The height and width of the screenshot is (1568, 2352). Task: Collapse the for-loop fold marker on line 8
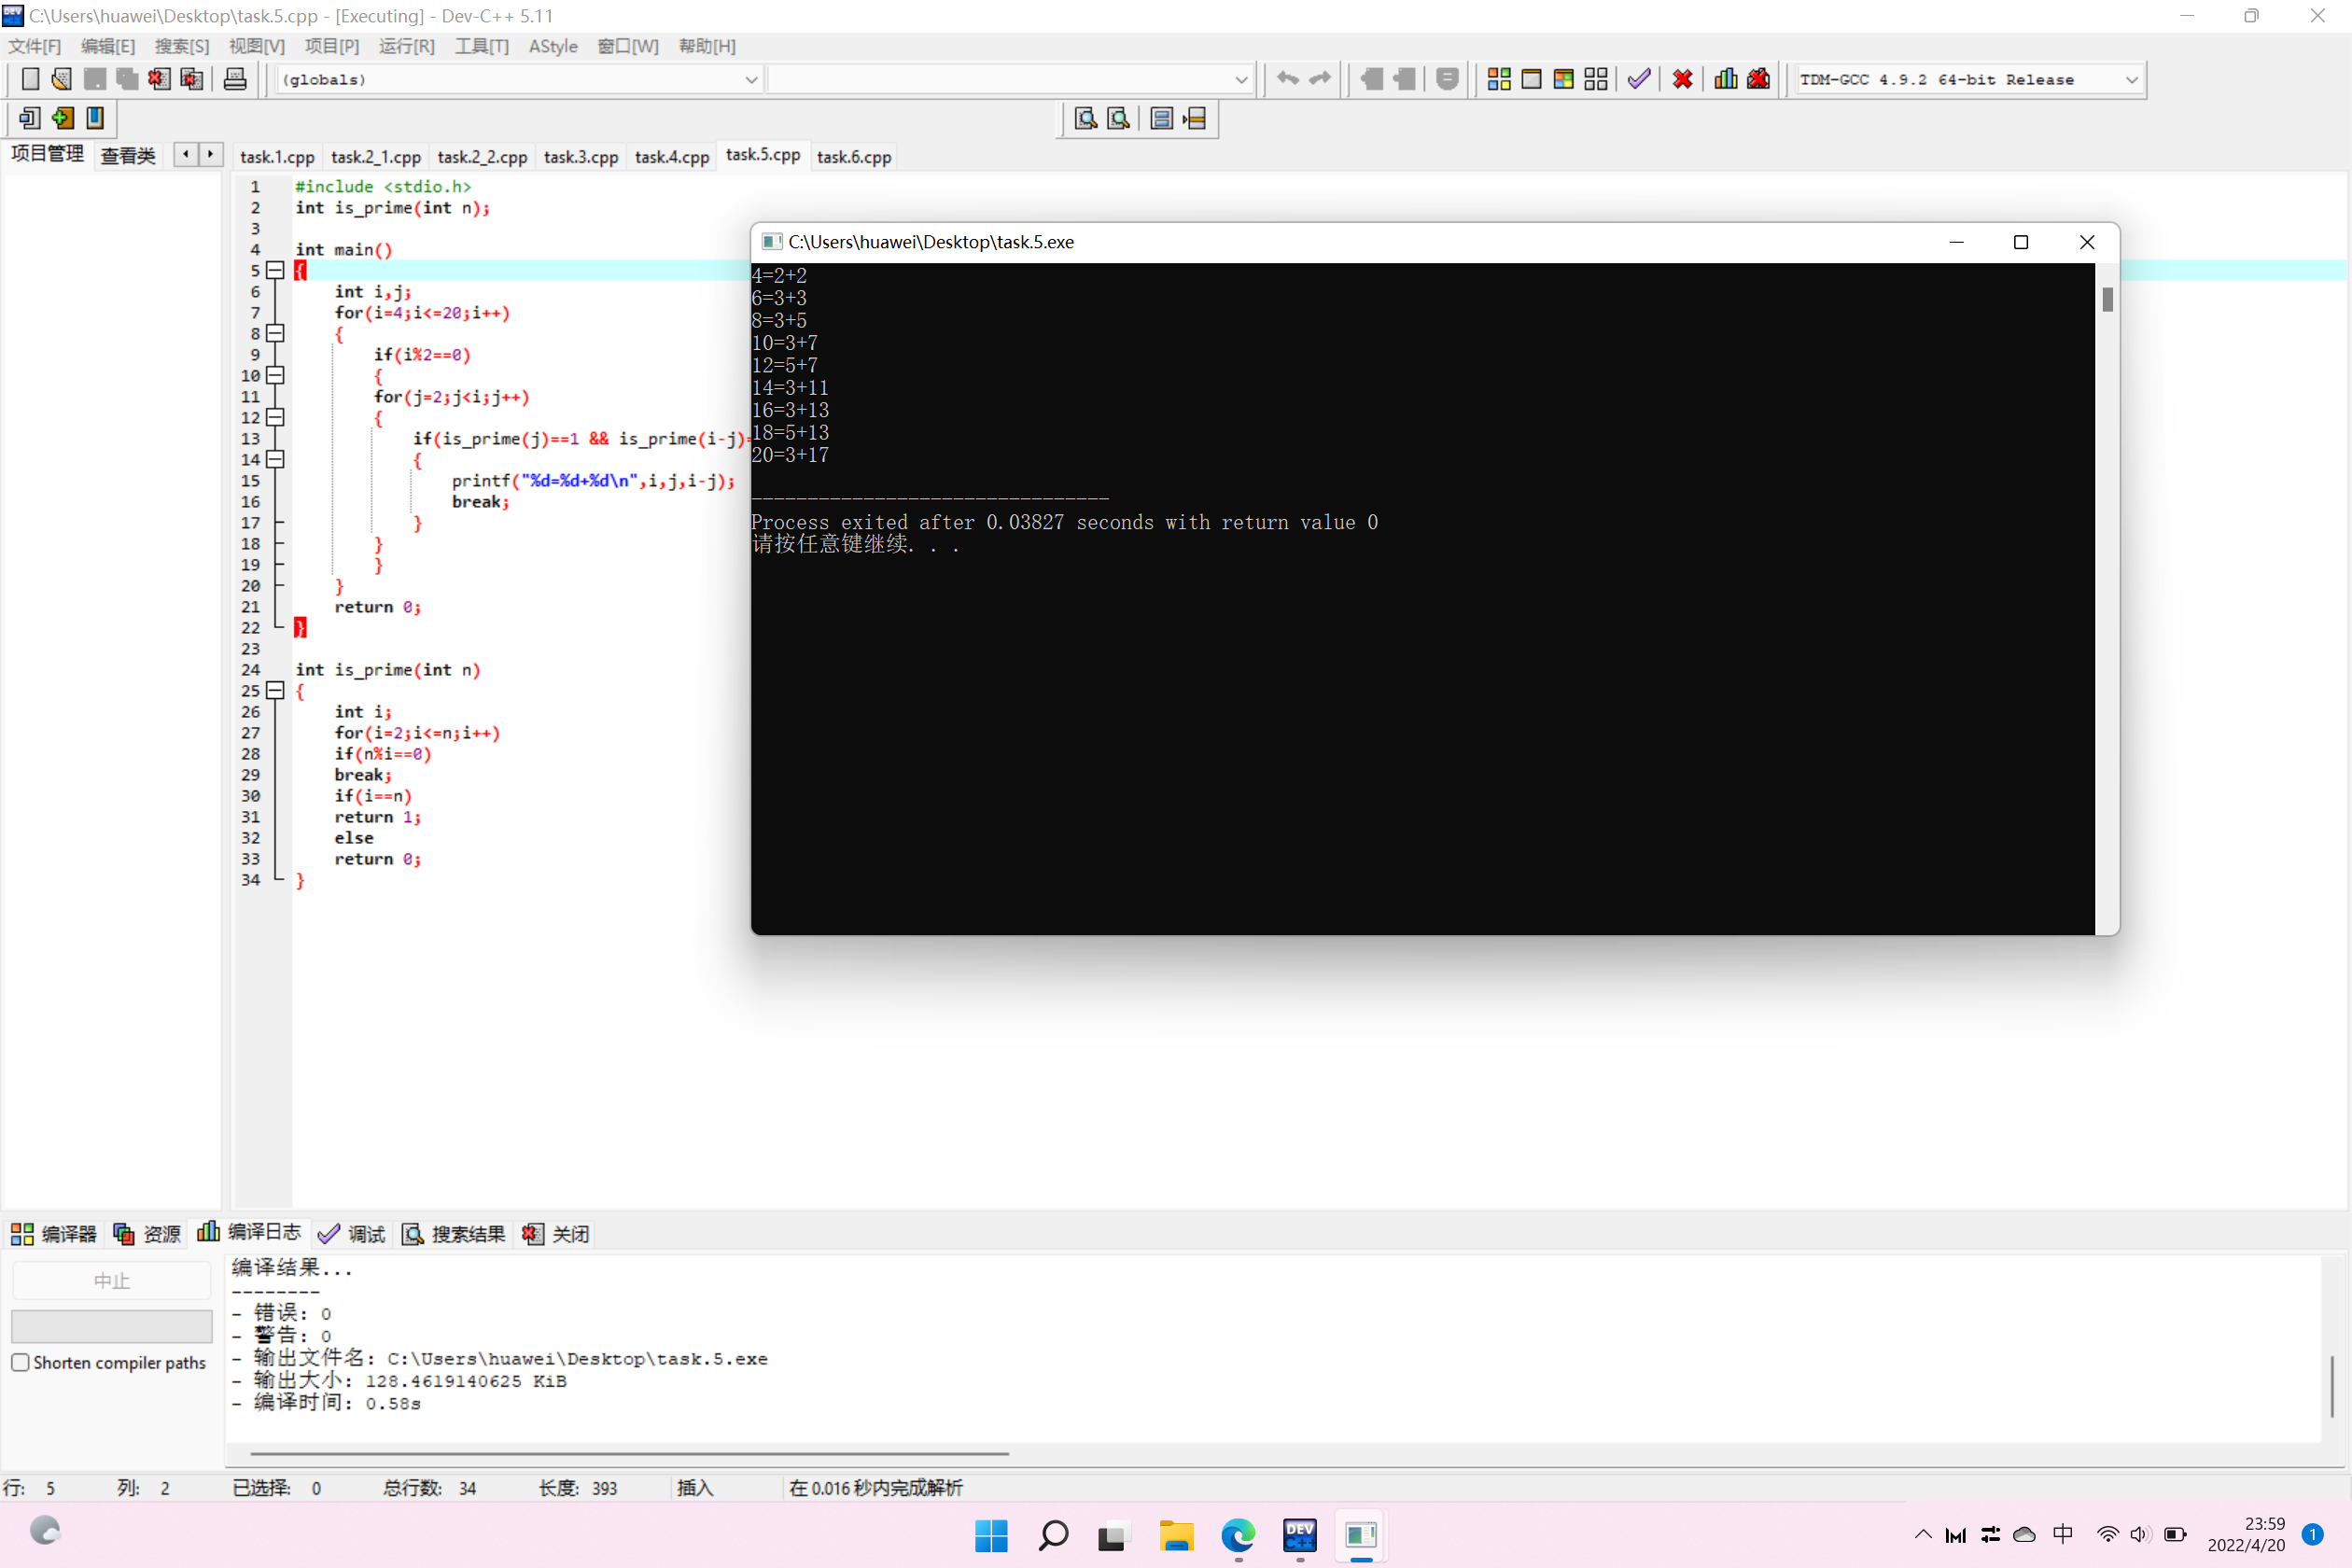[x=276, y=333]
